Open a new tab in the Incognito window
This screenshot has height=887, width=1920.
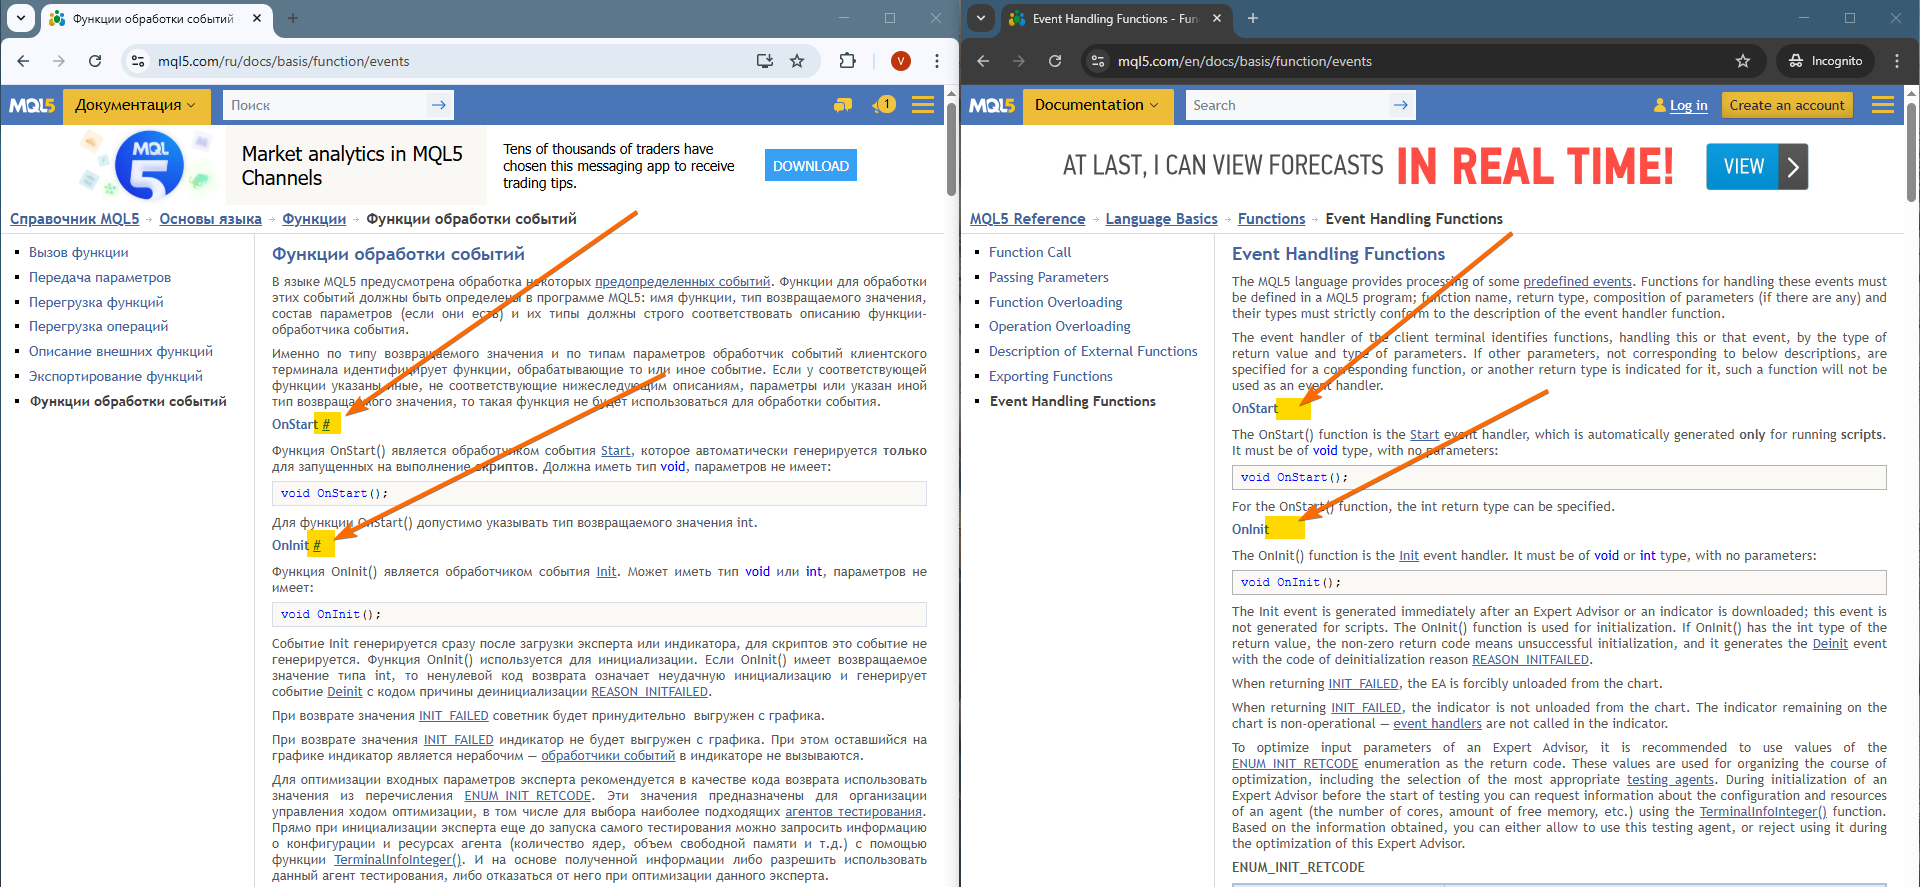point(1253,18)
